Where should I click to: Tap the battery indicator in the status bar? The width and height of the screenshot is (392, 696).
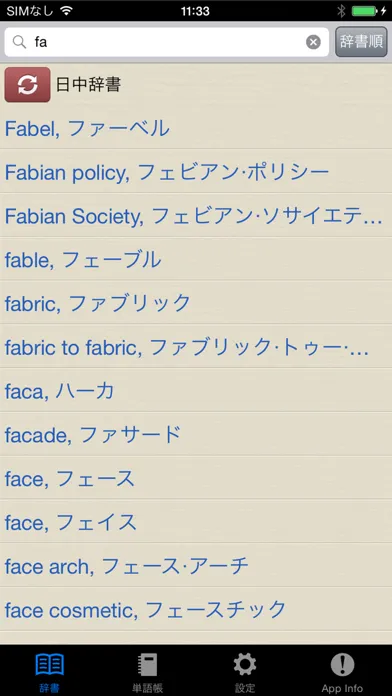[365, 11]
